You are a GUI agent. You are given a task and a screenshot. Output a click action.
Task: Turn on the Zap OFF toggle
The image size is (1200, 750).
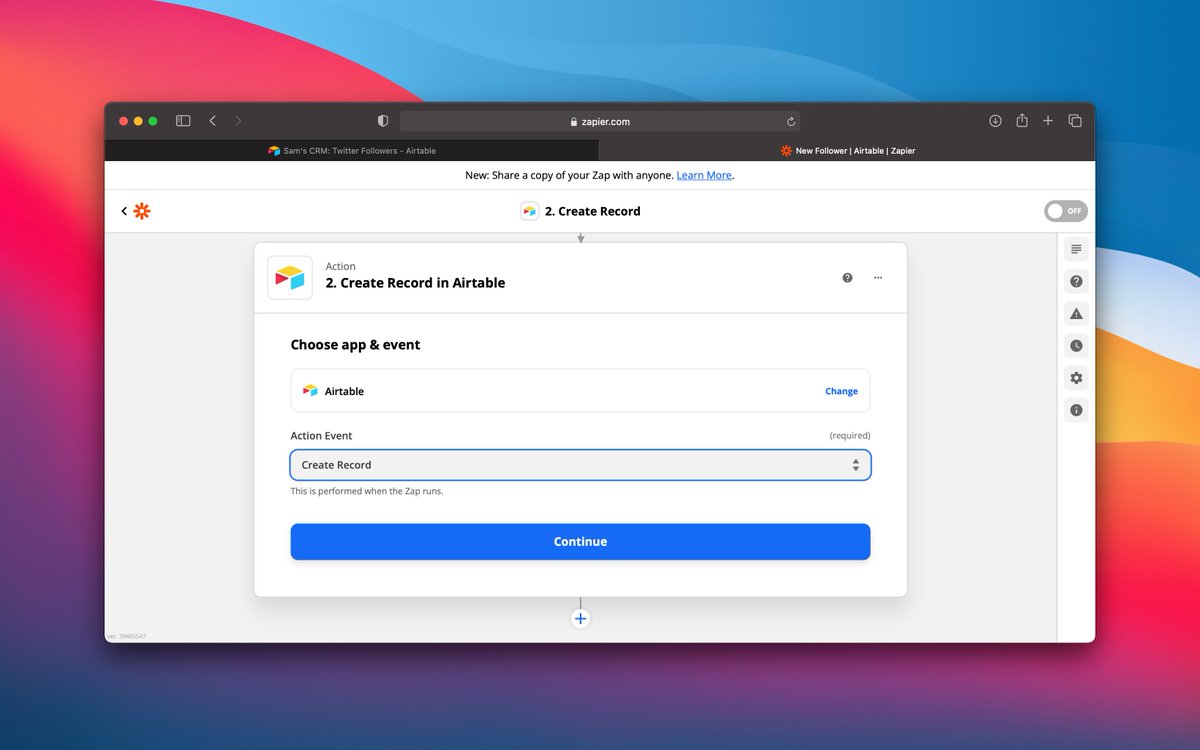(x=1065, y=211)
